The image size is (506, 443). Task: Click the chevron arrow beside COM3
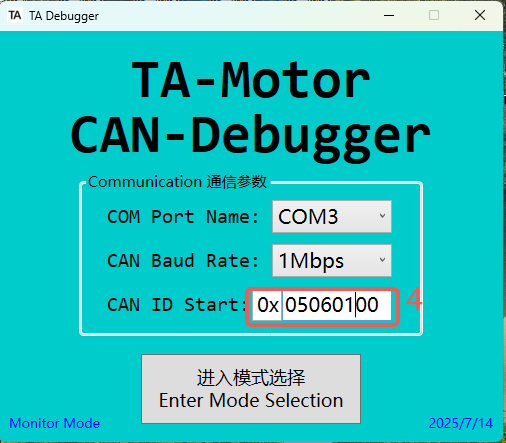pos(382,216)
